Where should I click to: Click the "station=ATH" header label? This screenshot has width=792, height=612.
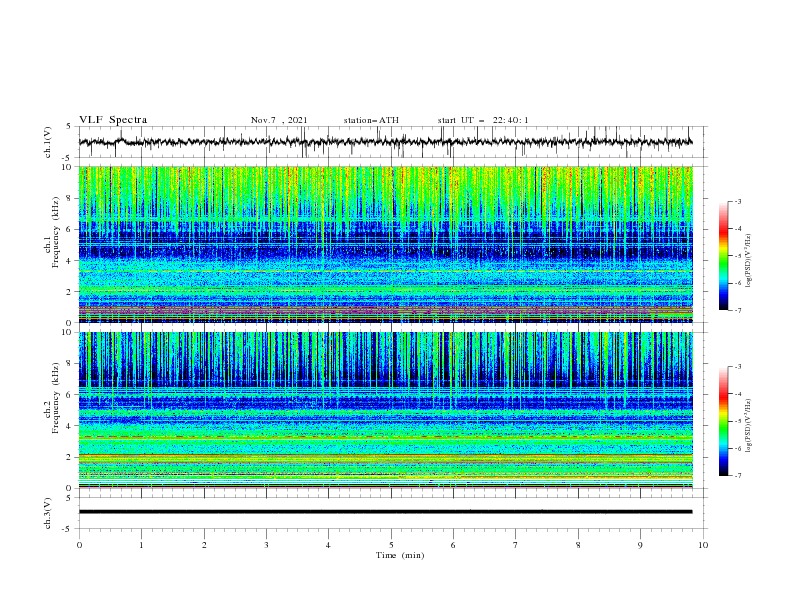(x=371, y=120)
